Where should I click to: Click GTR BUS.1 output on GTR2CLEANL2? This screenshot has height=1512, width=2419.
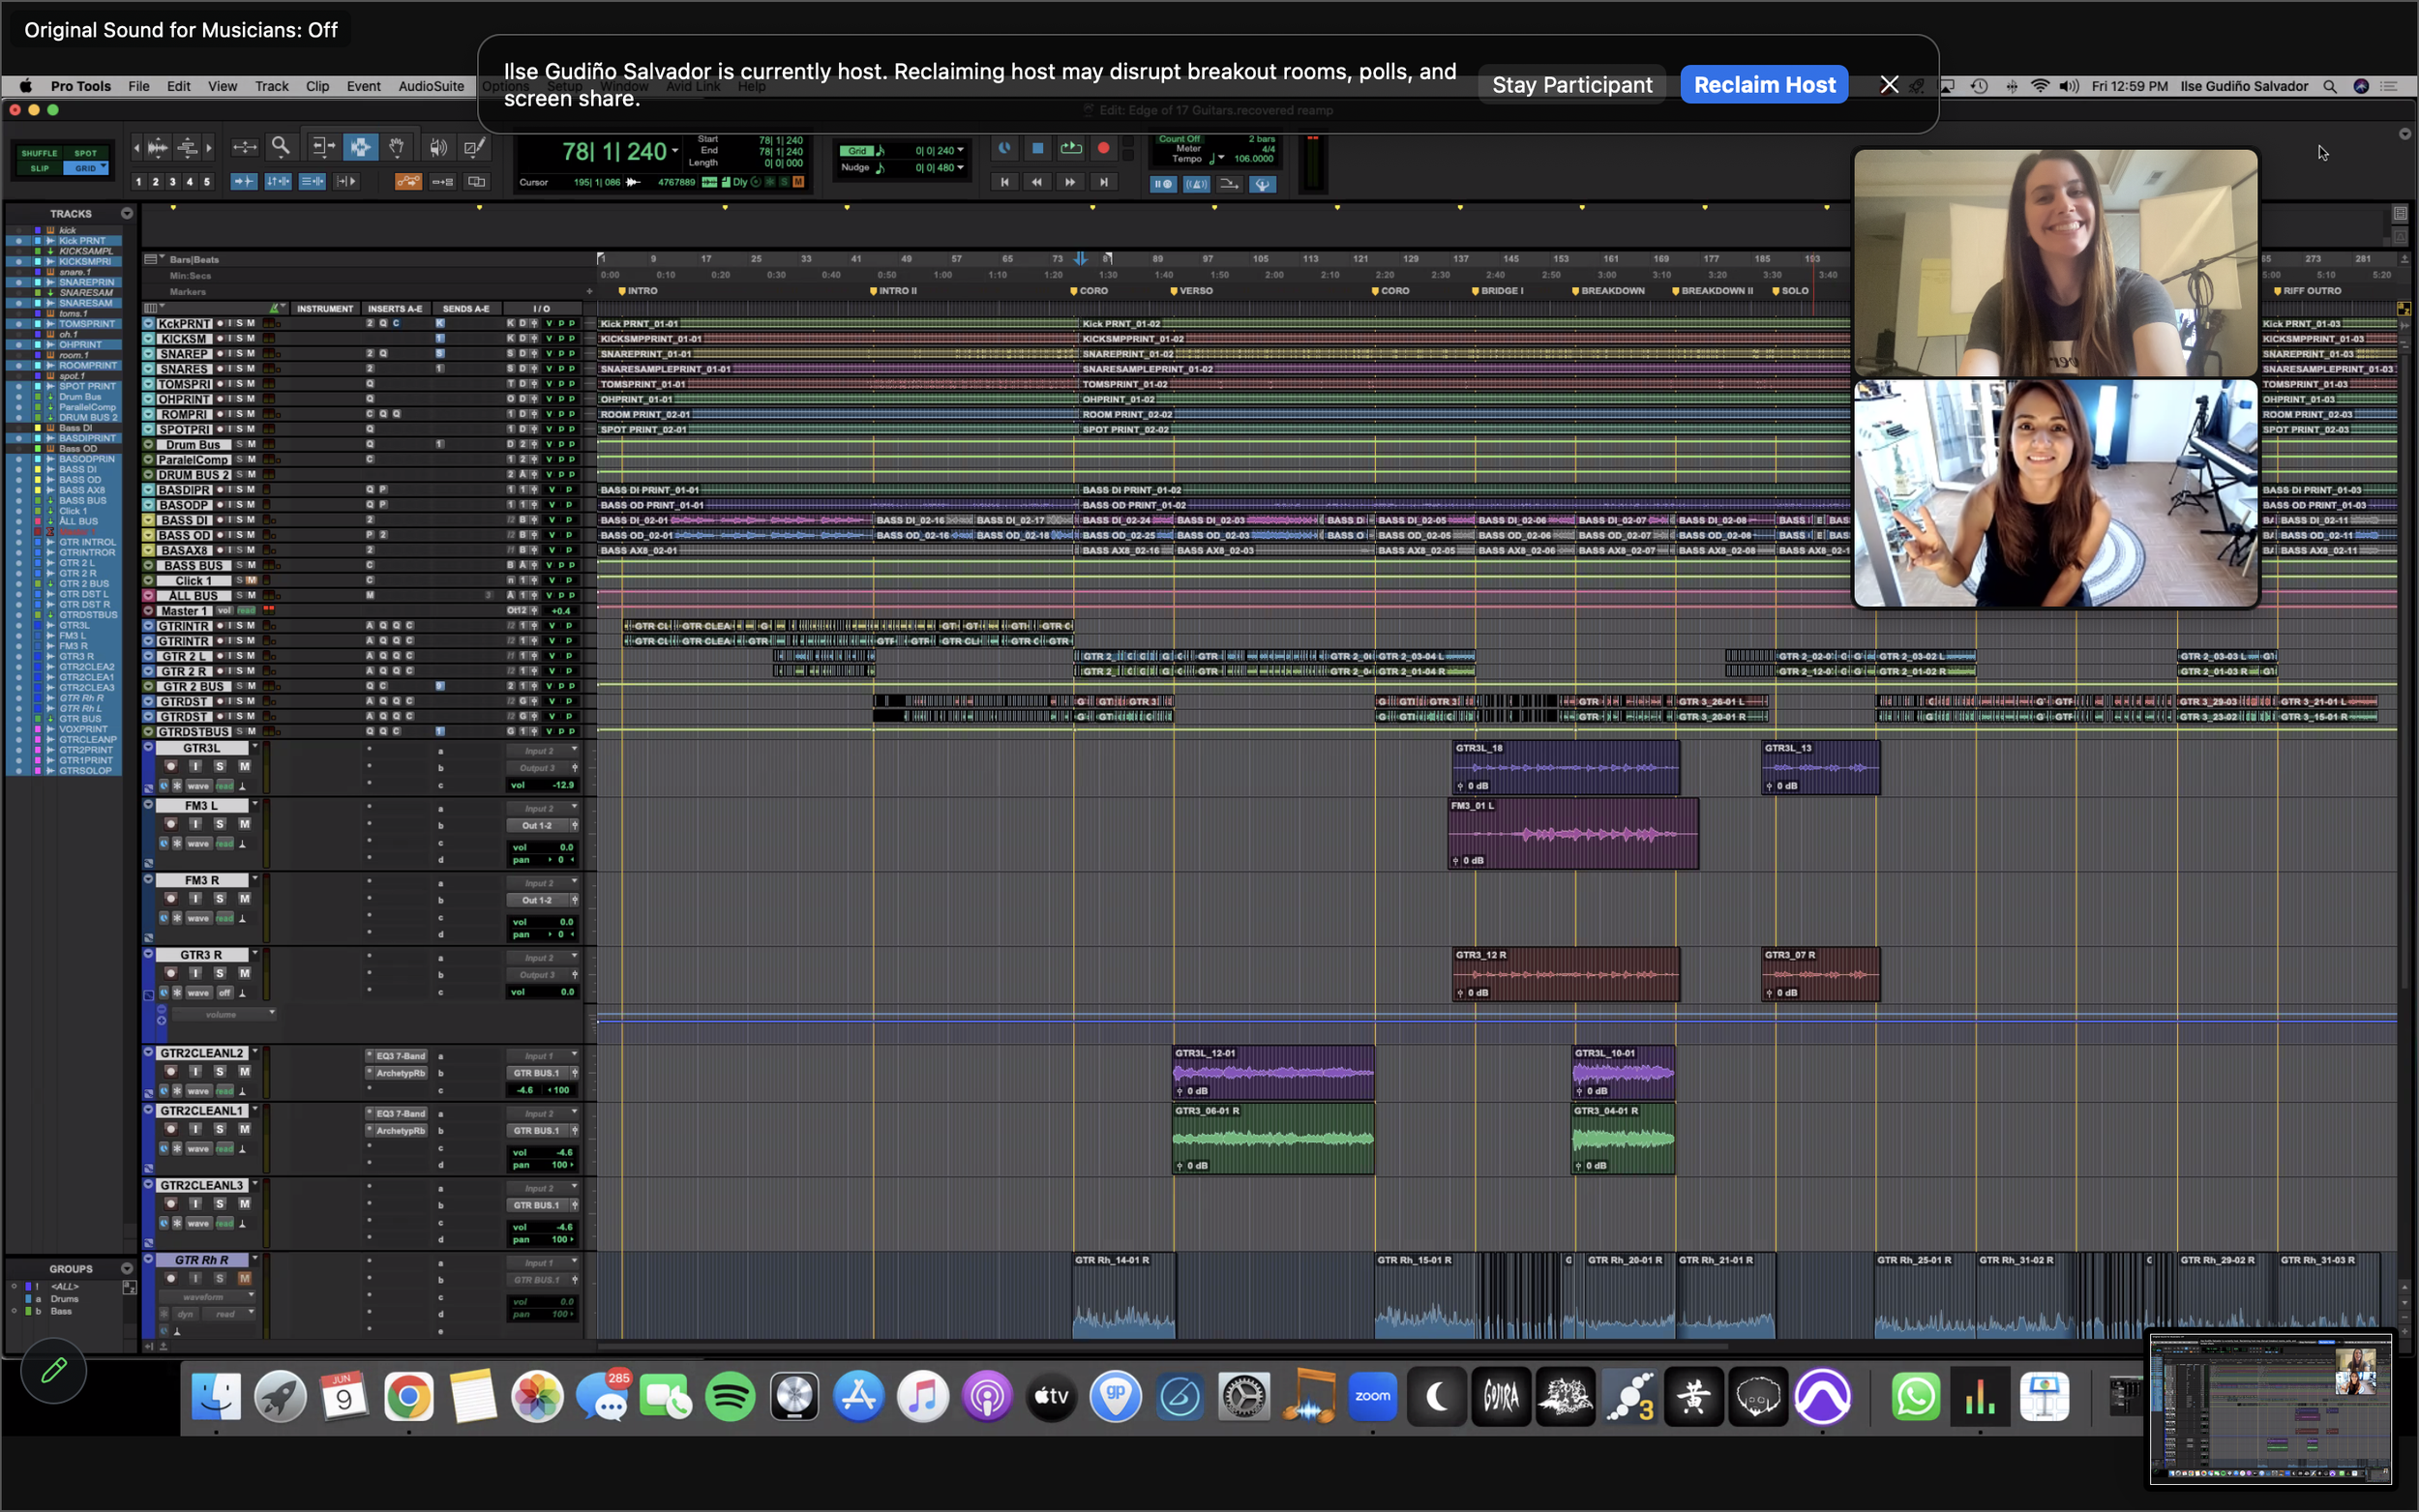(537, 1072)
